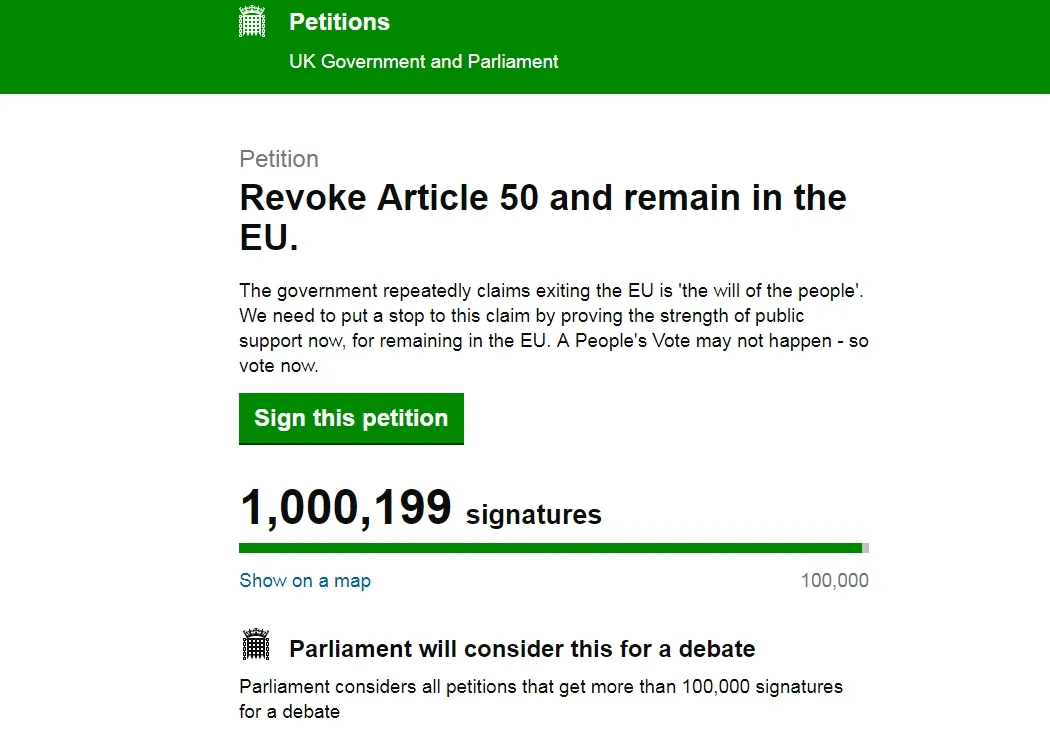Open the 'Show on a map' link
The height and width of the screenshot is (732, 1050).
pos(305,580)
